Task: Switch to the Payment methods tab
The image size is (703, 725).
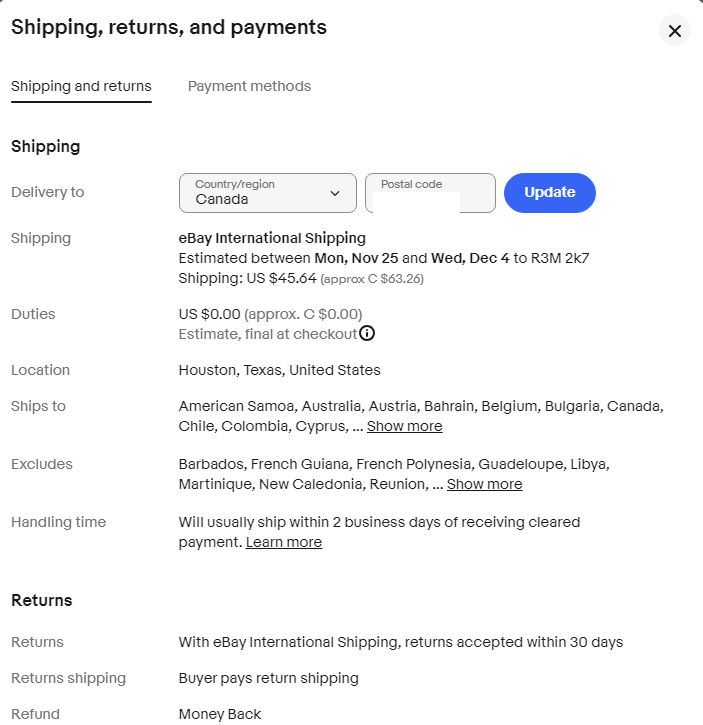Action: pos(249,86)
